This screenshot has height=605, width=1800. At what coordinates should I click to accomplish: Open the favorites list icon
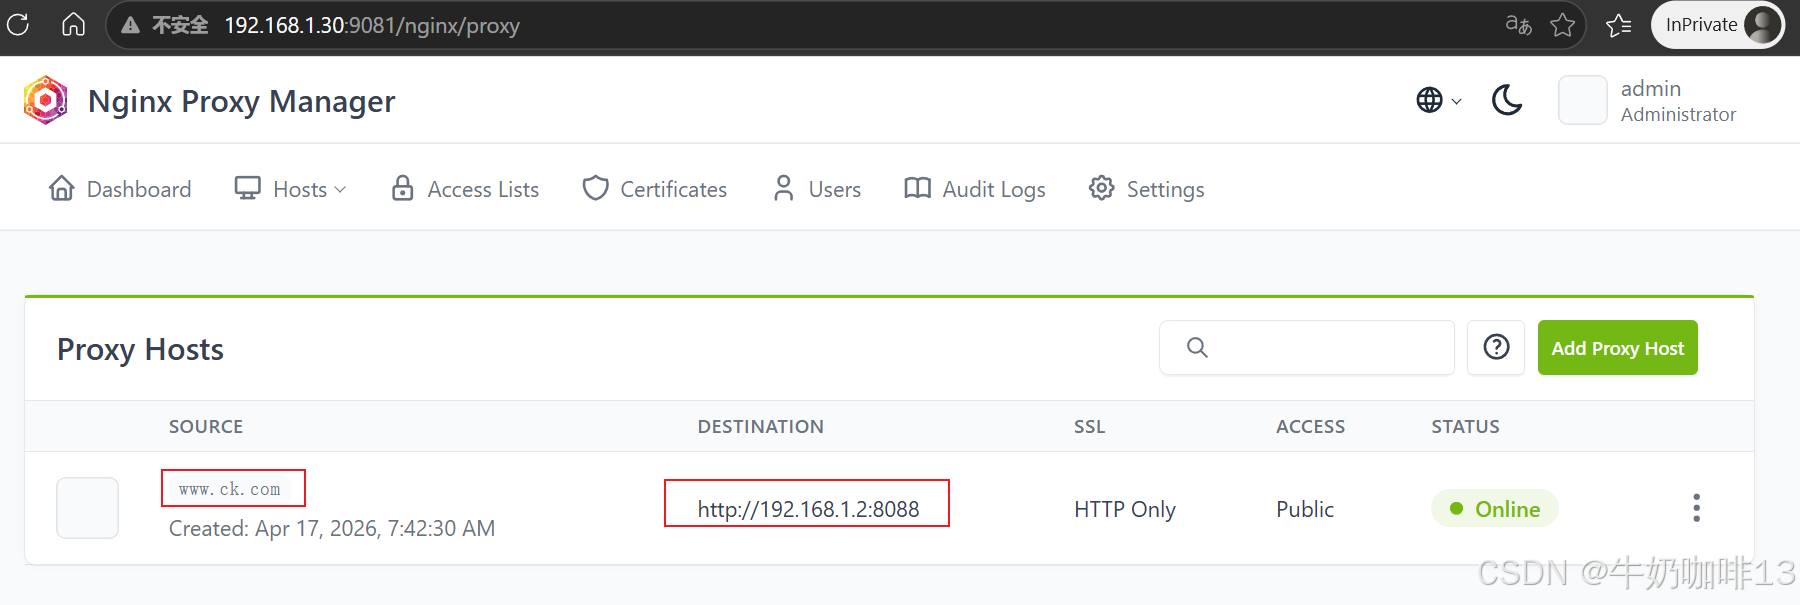coord(1618,25)
